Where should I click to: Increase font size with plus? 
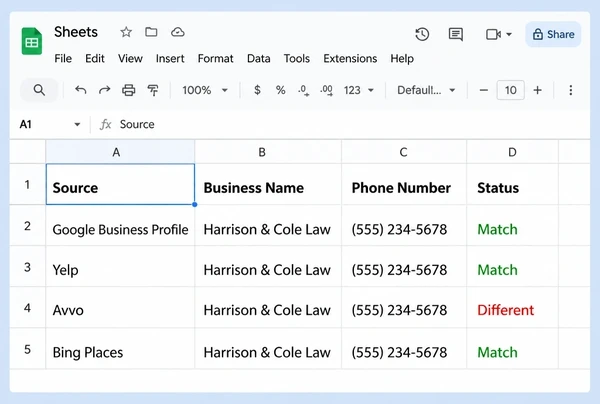click(x=538, y=90)
